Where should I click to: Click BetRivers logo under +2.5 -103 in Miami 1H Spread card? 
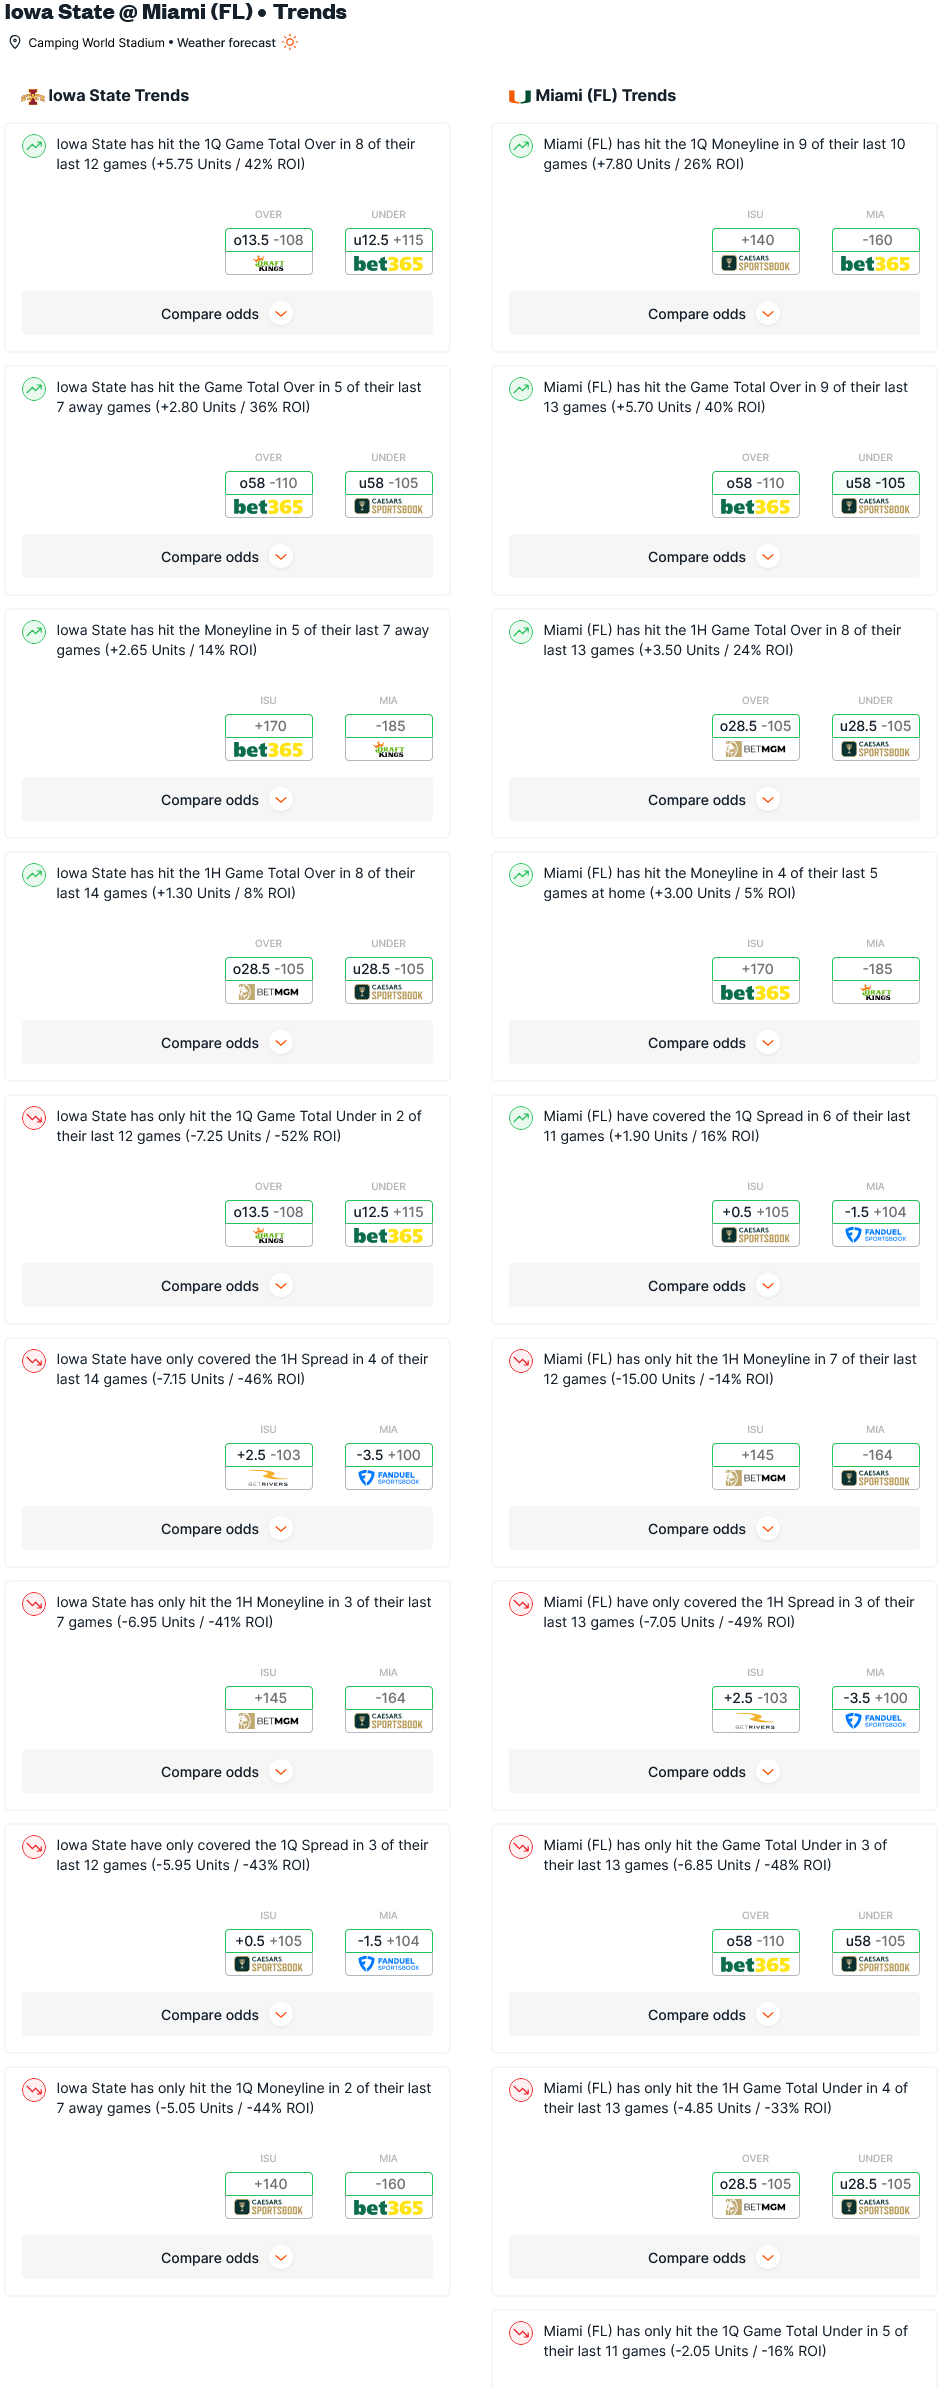[755, 1721]
